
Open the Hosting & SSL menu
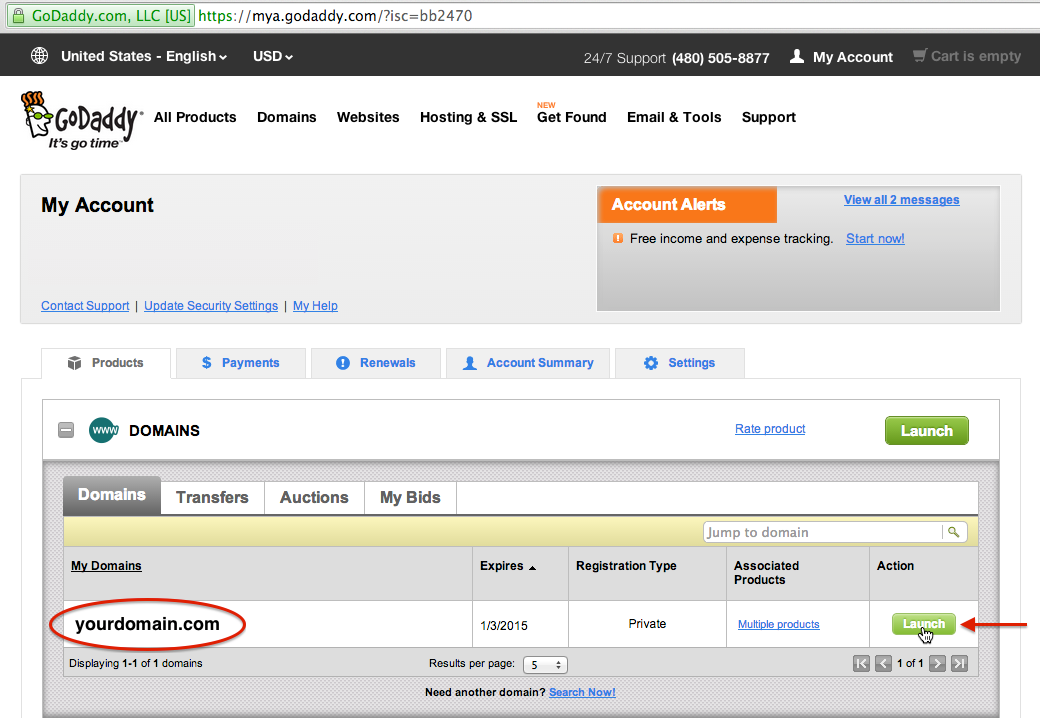coord(468,117)
